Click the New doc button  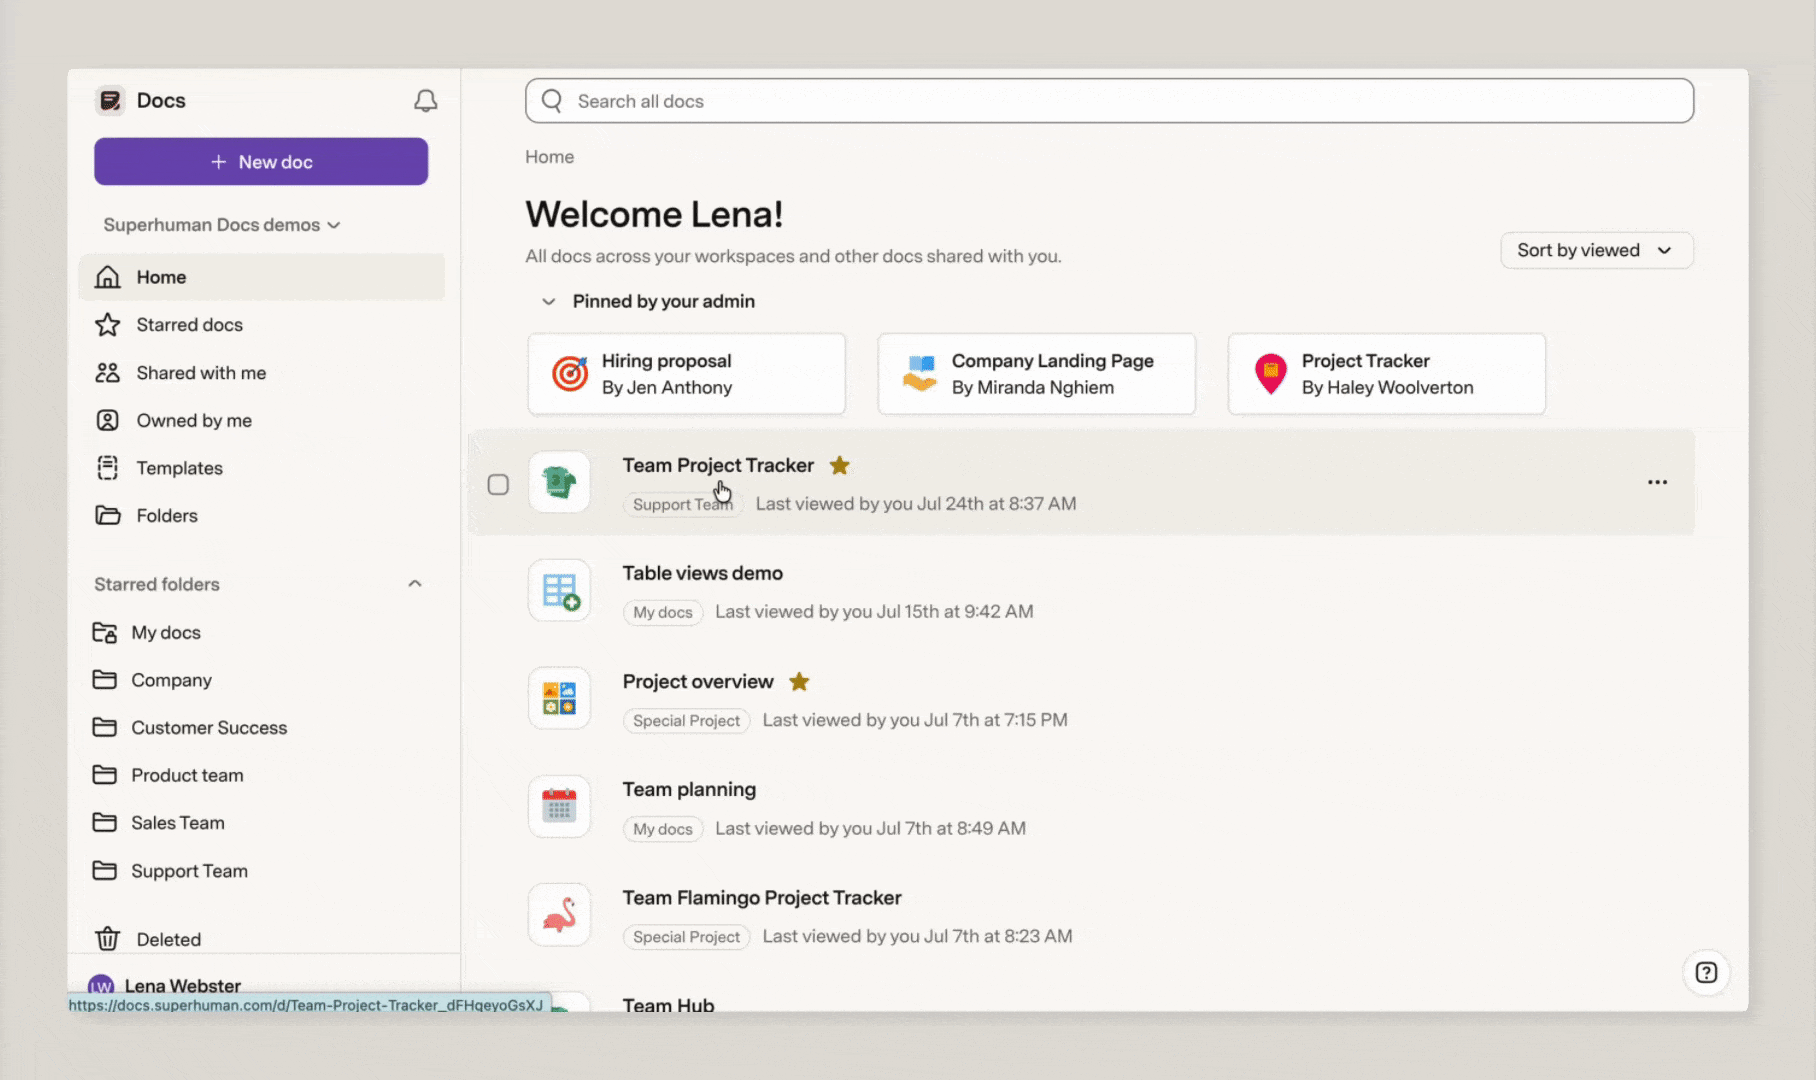[x=261, y=162]
